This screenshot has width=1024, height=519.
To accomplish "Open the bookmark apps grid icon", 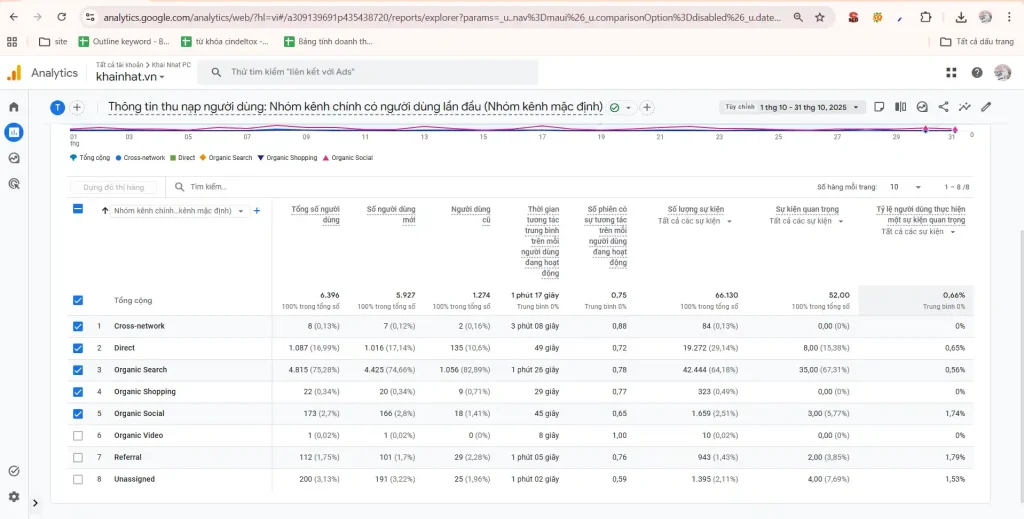I will (12, 42).
